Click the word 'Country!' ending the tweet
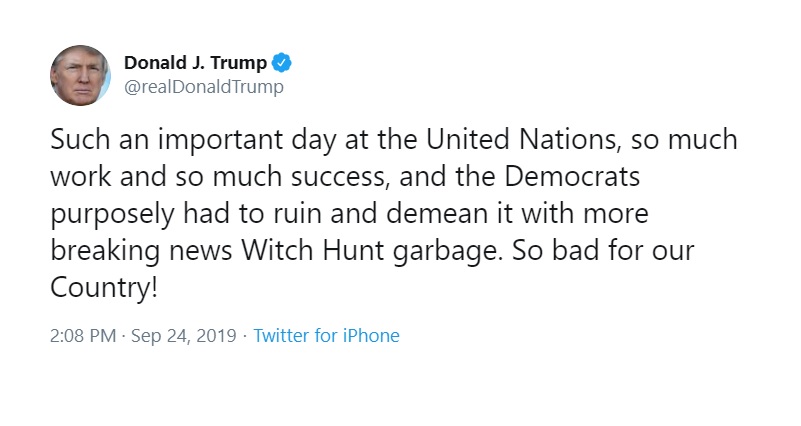 104,288
